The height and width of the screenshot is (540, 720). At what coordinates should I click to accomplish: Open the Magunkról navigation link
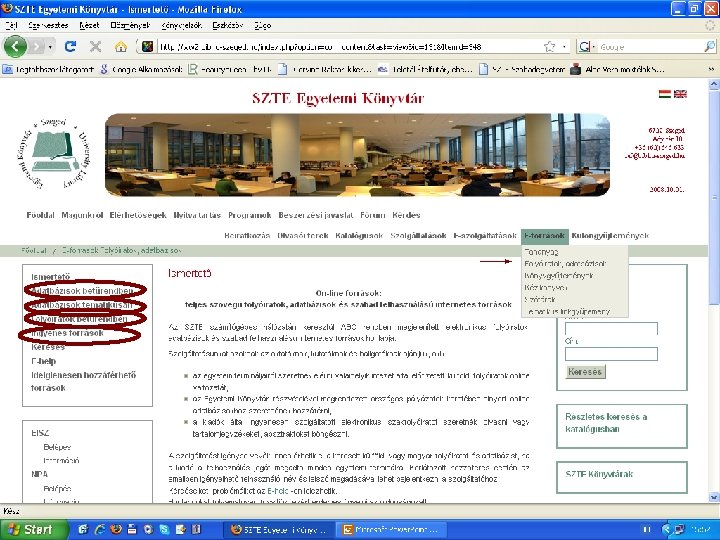[x=82, y=215]
